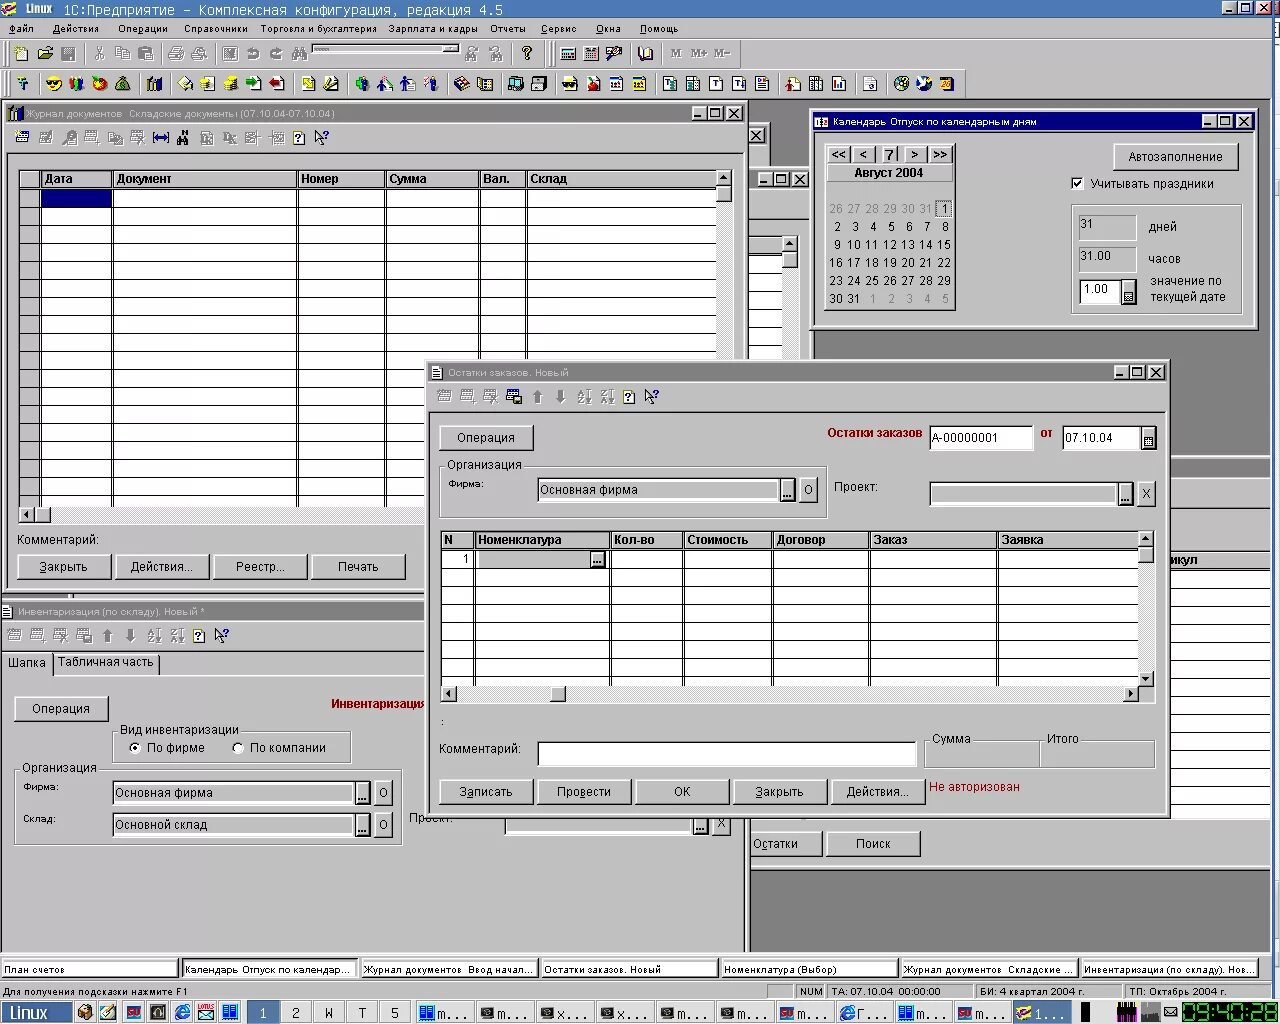Open the Склад selector in Инвентаризация window
This screenshot has width=1280, height=1024.
click(363, 825)
